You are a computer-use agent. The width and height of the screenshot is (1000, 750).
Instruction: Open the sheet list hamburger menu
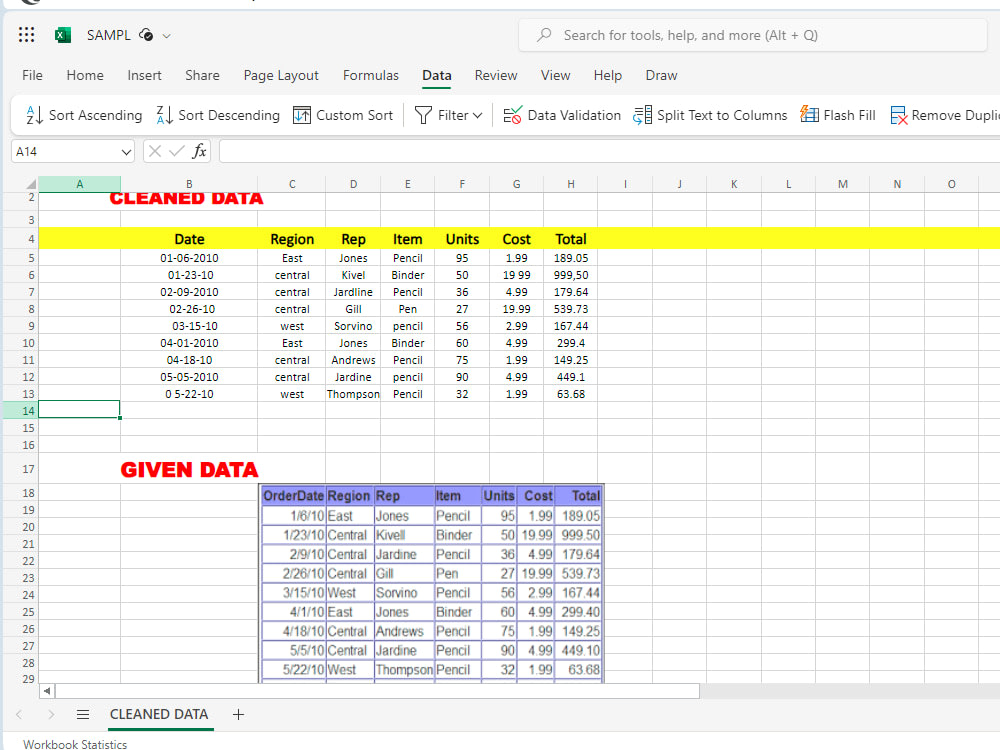pos(83,714)
